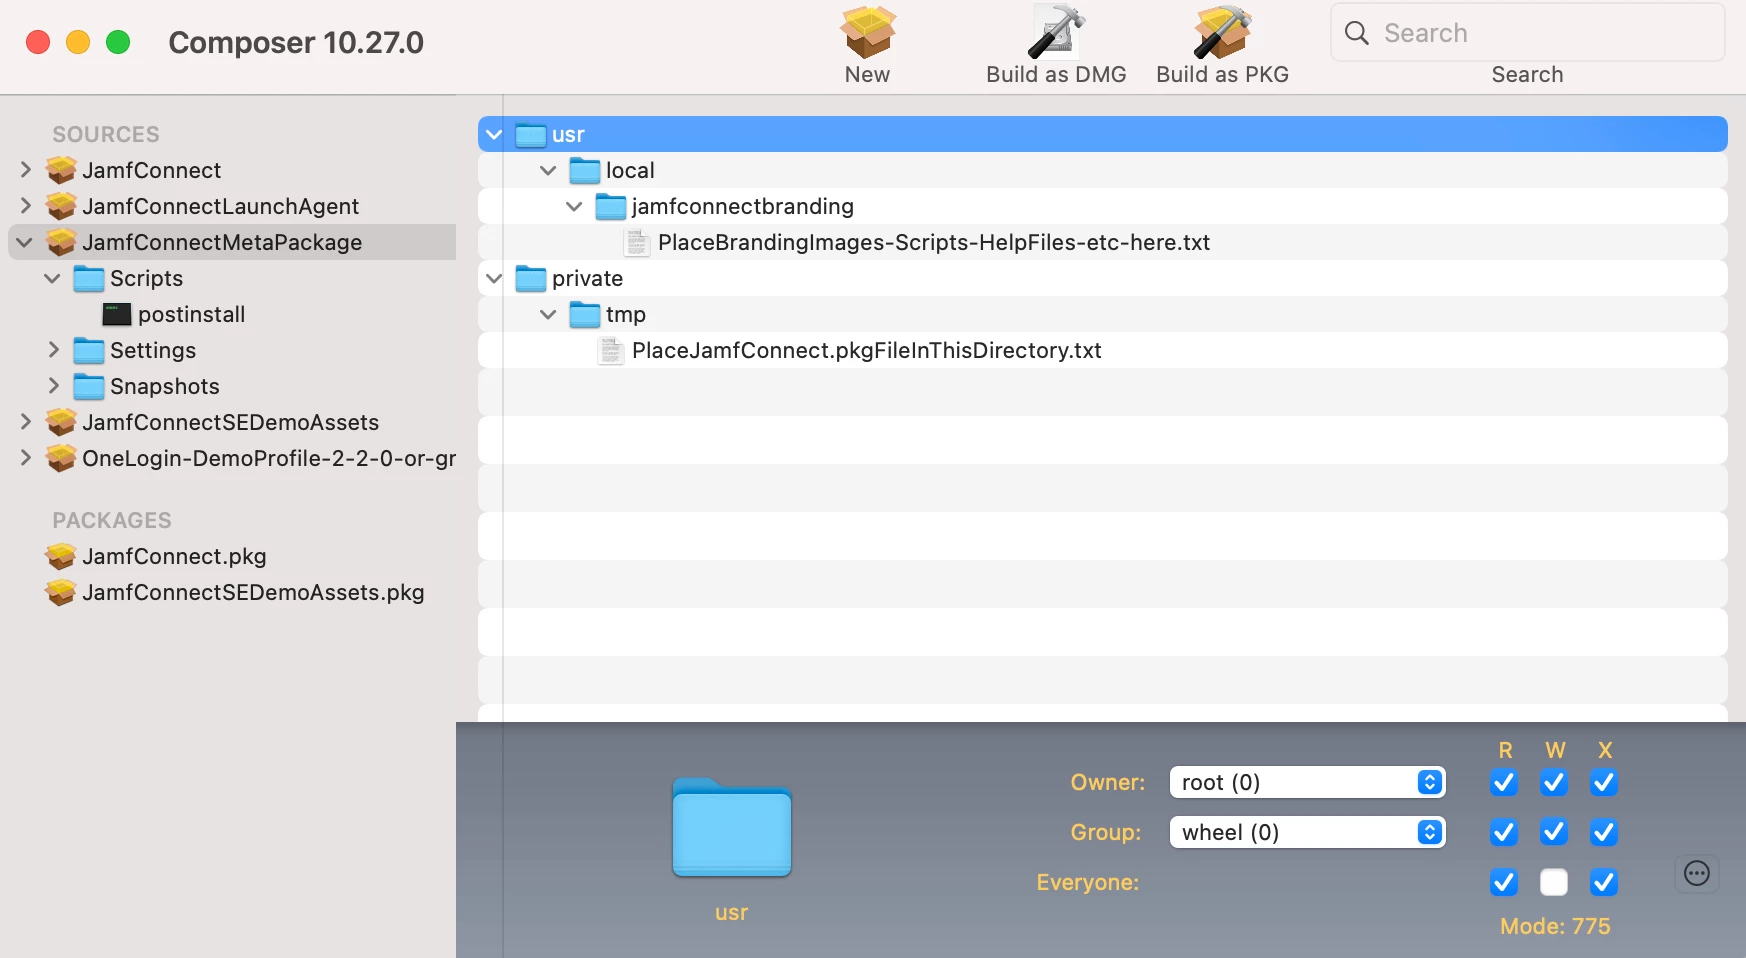Click the JamfConnect.pkg package icon
1746x958 pixels.
(x=61, y=556)
